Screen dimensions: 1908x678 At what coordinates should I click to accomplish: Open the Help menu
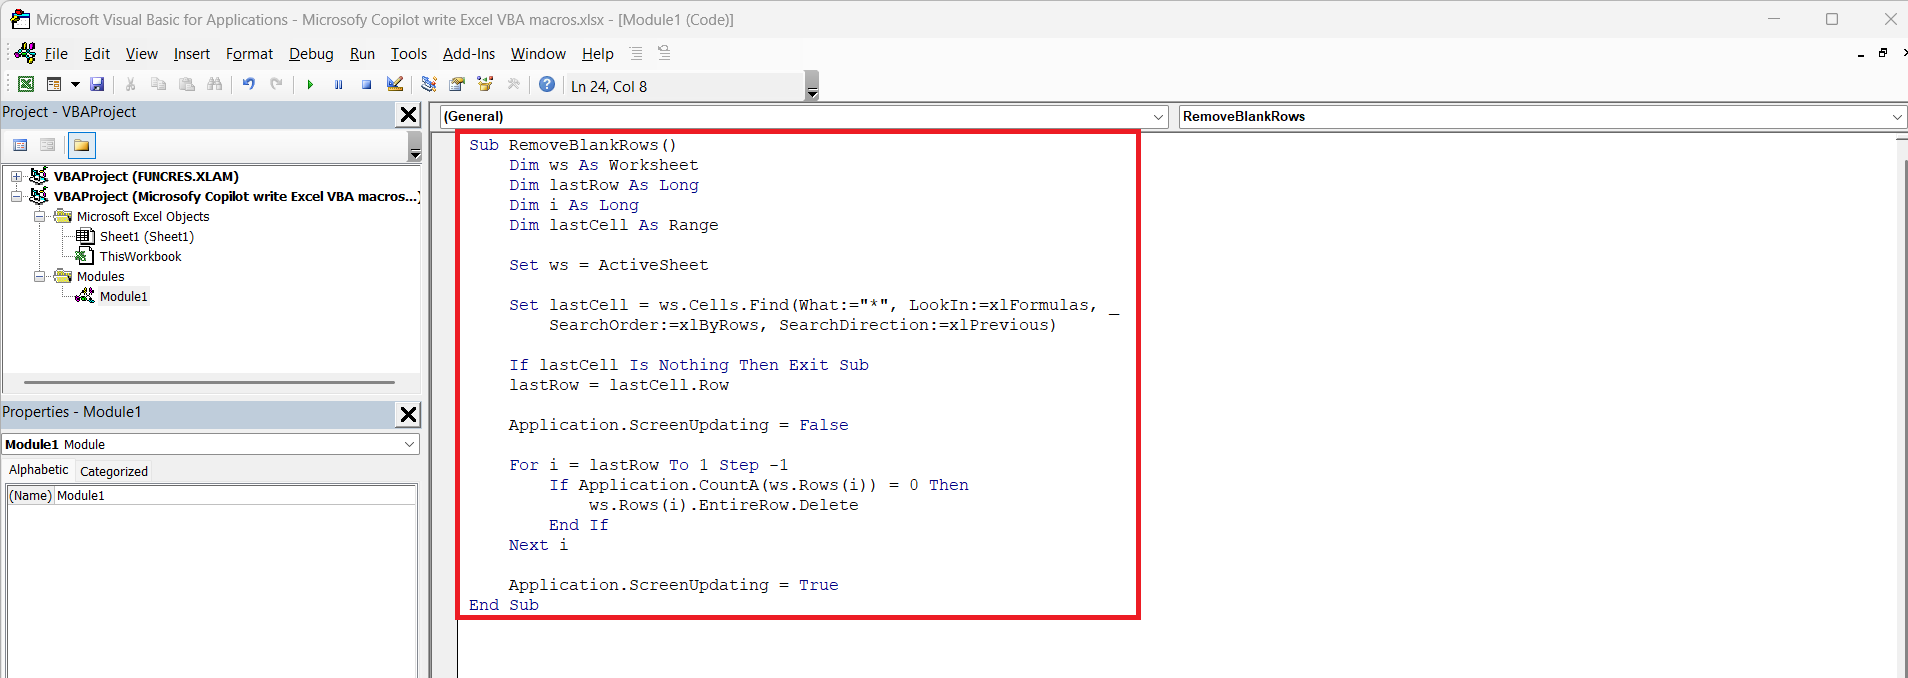point(598,54)
